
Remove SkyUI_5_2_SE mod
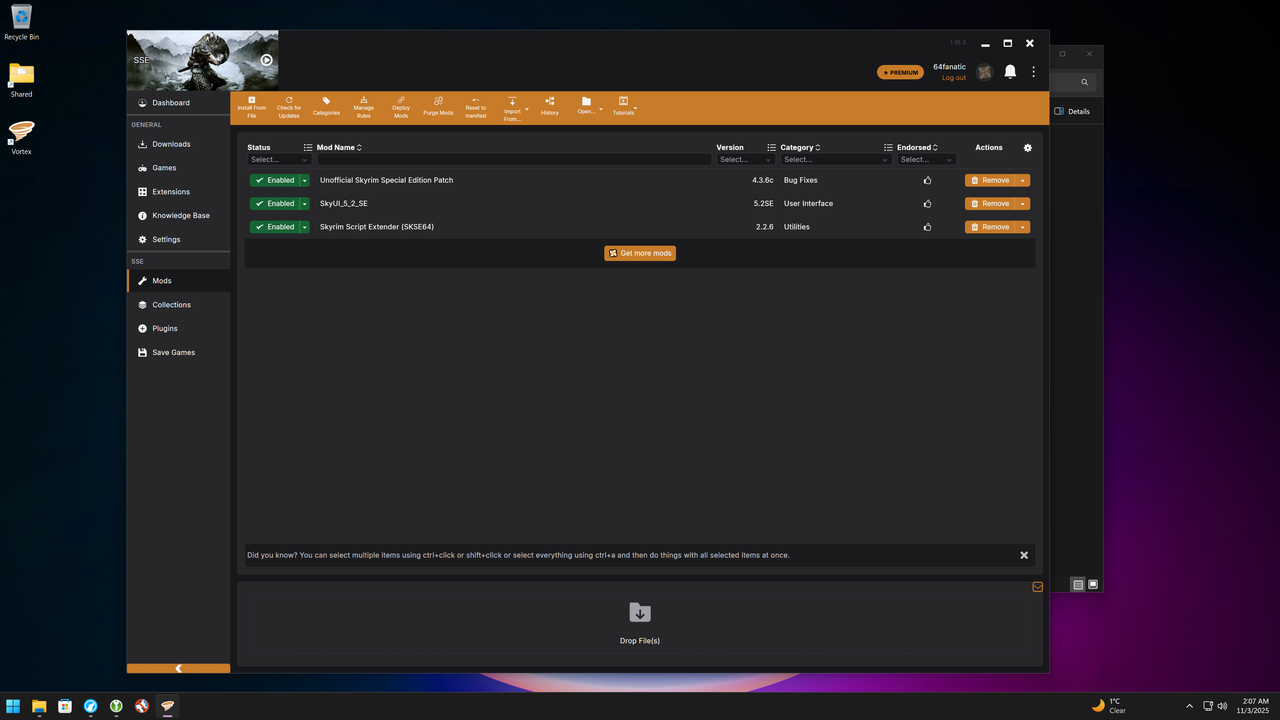[989, 204]
